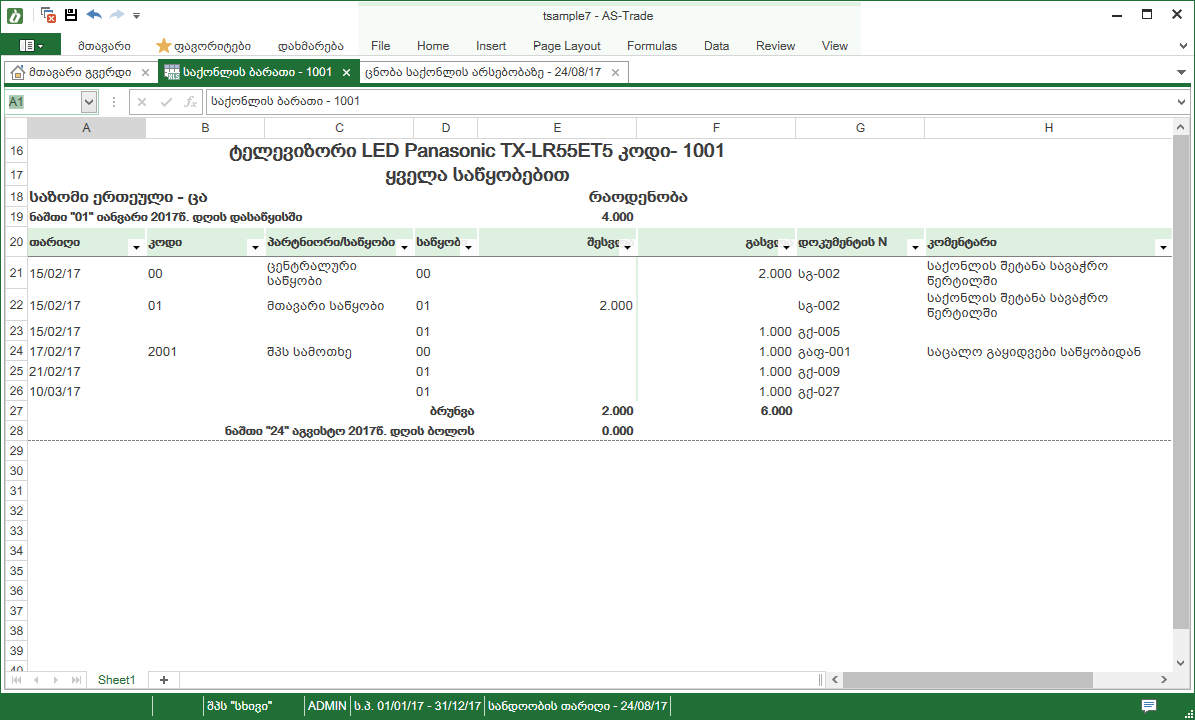Click the close all windows icon
The image size is (1195, 720).
click(48, 15)
